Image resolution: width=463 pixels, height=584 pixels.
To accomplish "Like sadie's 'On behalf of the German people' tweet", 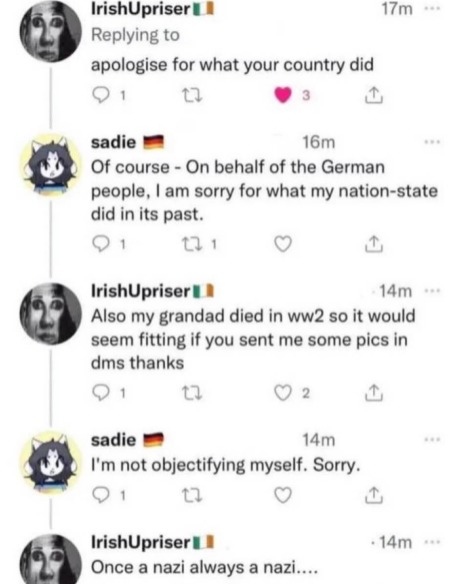I will (x=283, y=244).
